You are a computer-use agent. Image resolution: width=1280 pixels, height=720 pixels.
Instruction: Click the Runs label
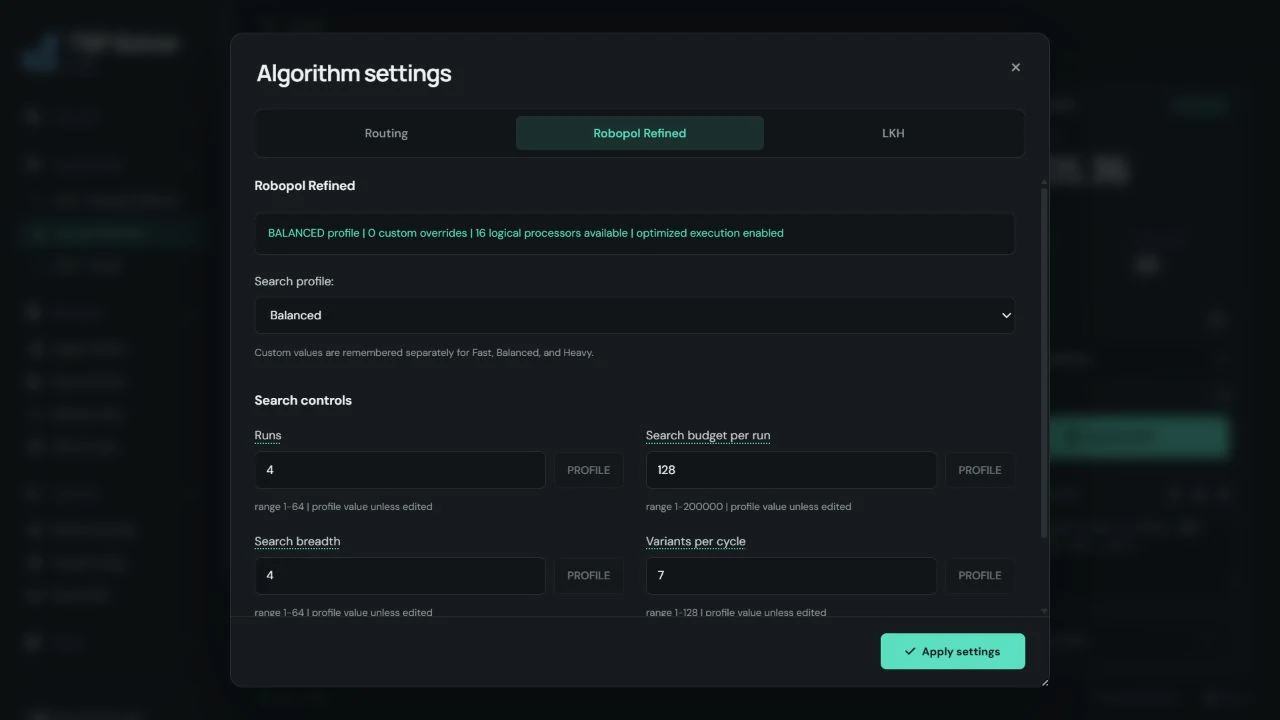268,435
